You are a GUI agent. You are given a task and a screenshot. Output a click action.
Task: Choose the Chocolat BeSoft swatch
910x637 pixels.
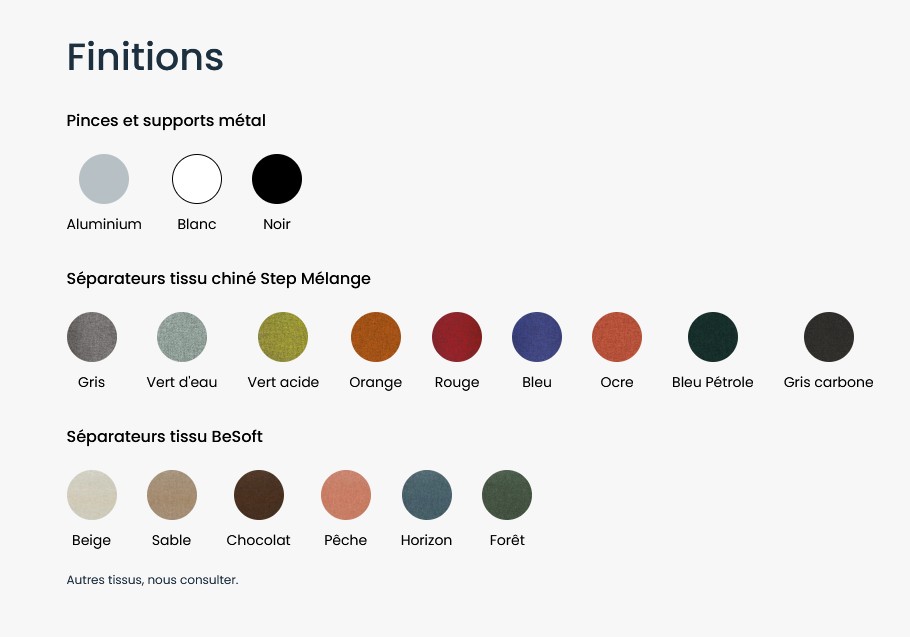pyautogui.click(x=259, y=495)
